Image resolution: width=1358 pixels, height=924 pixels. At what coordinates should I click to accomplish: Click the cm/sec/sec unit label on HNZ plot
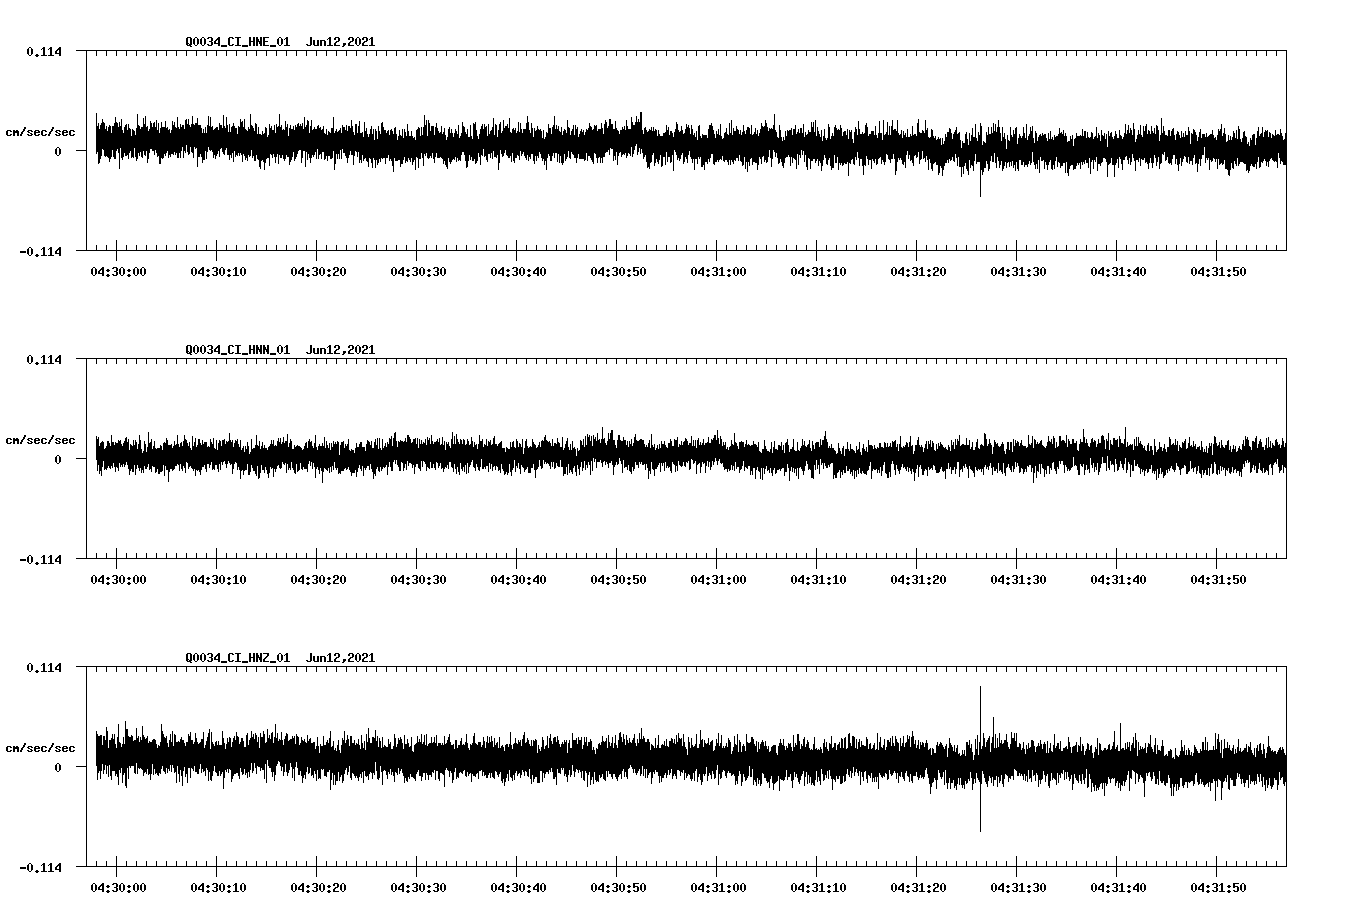tap(40, 748)
